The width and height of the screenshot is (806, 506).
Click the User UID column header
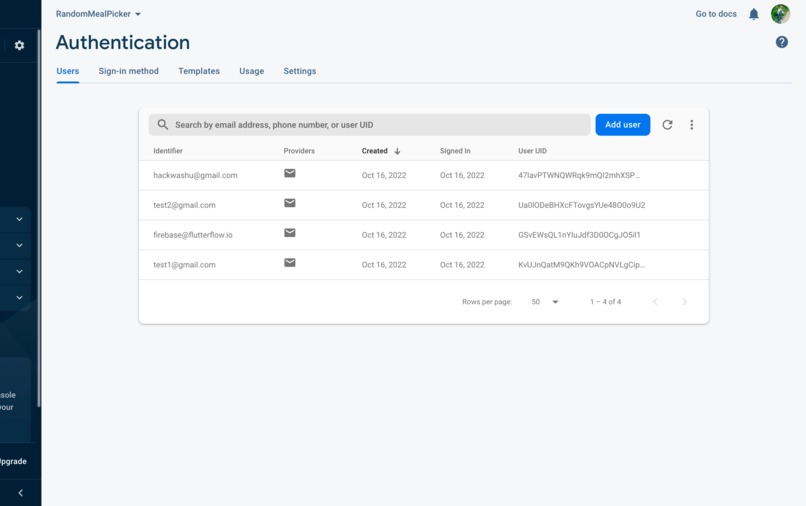coord(532,151)
